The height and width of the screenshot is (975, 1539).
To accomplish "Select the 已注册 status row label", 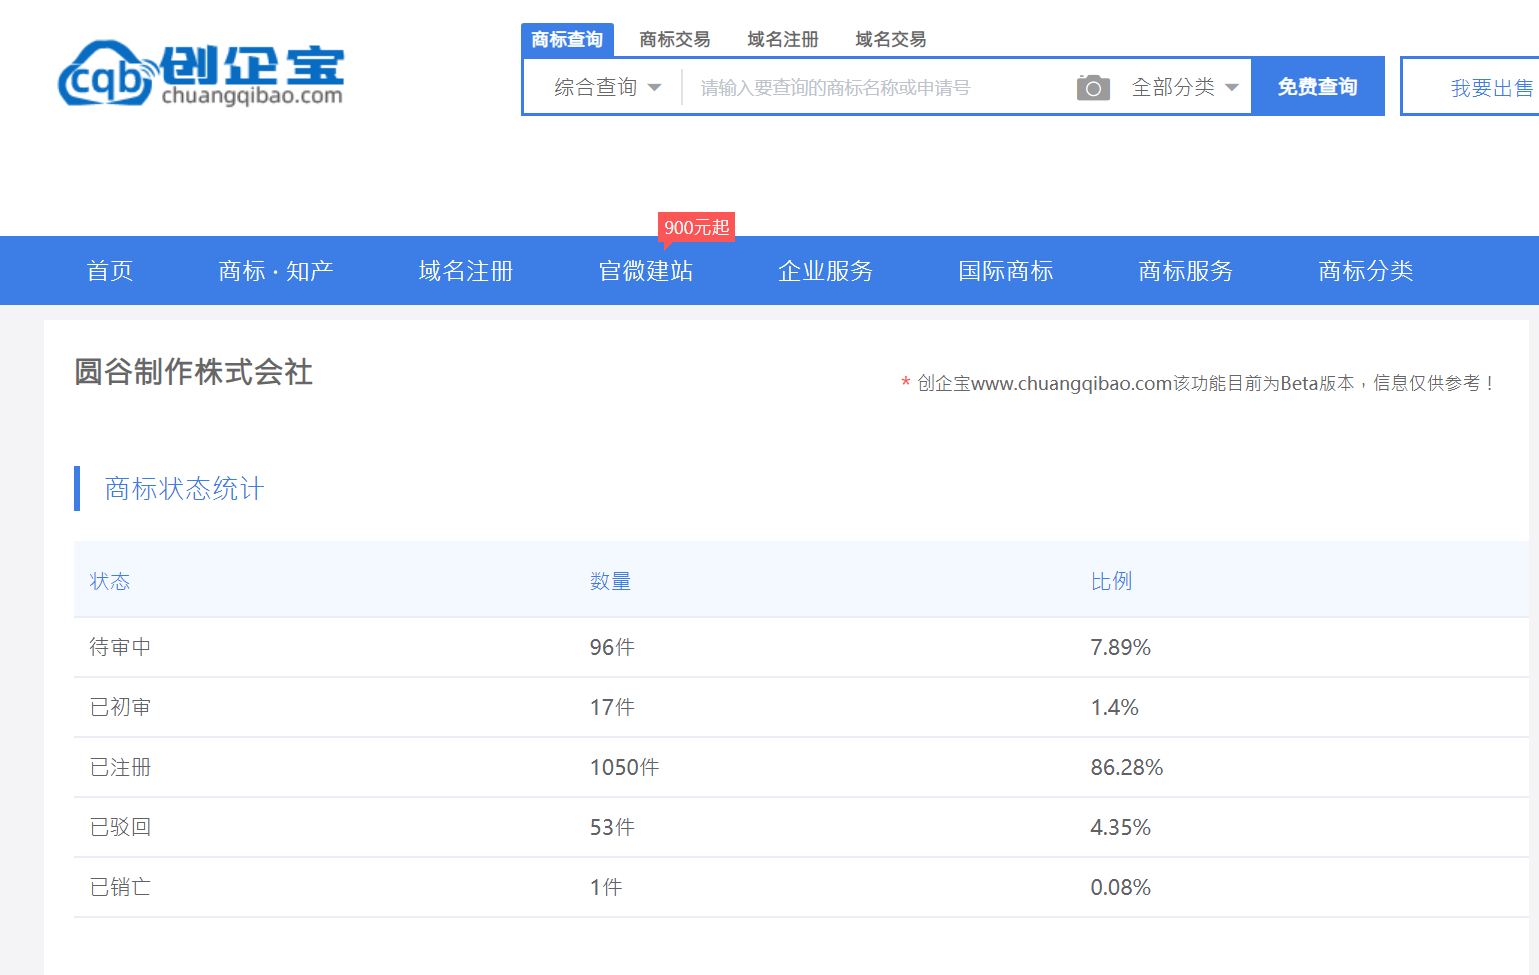I will tap(120, 767).
